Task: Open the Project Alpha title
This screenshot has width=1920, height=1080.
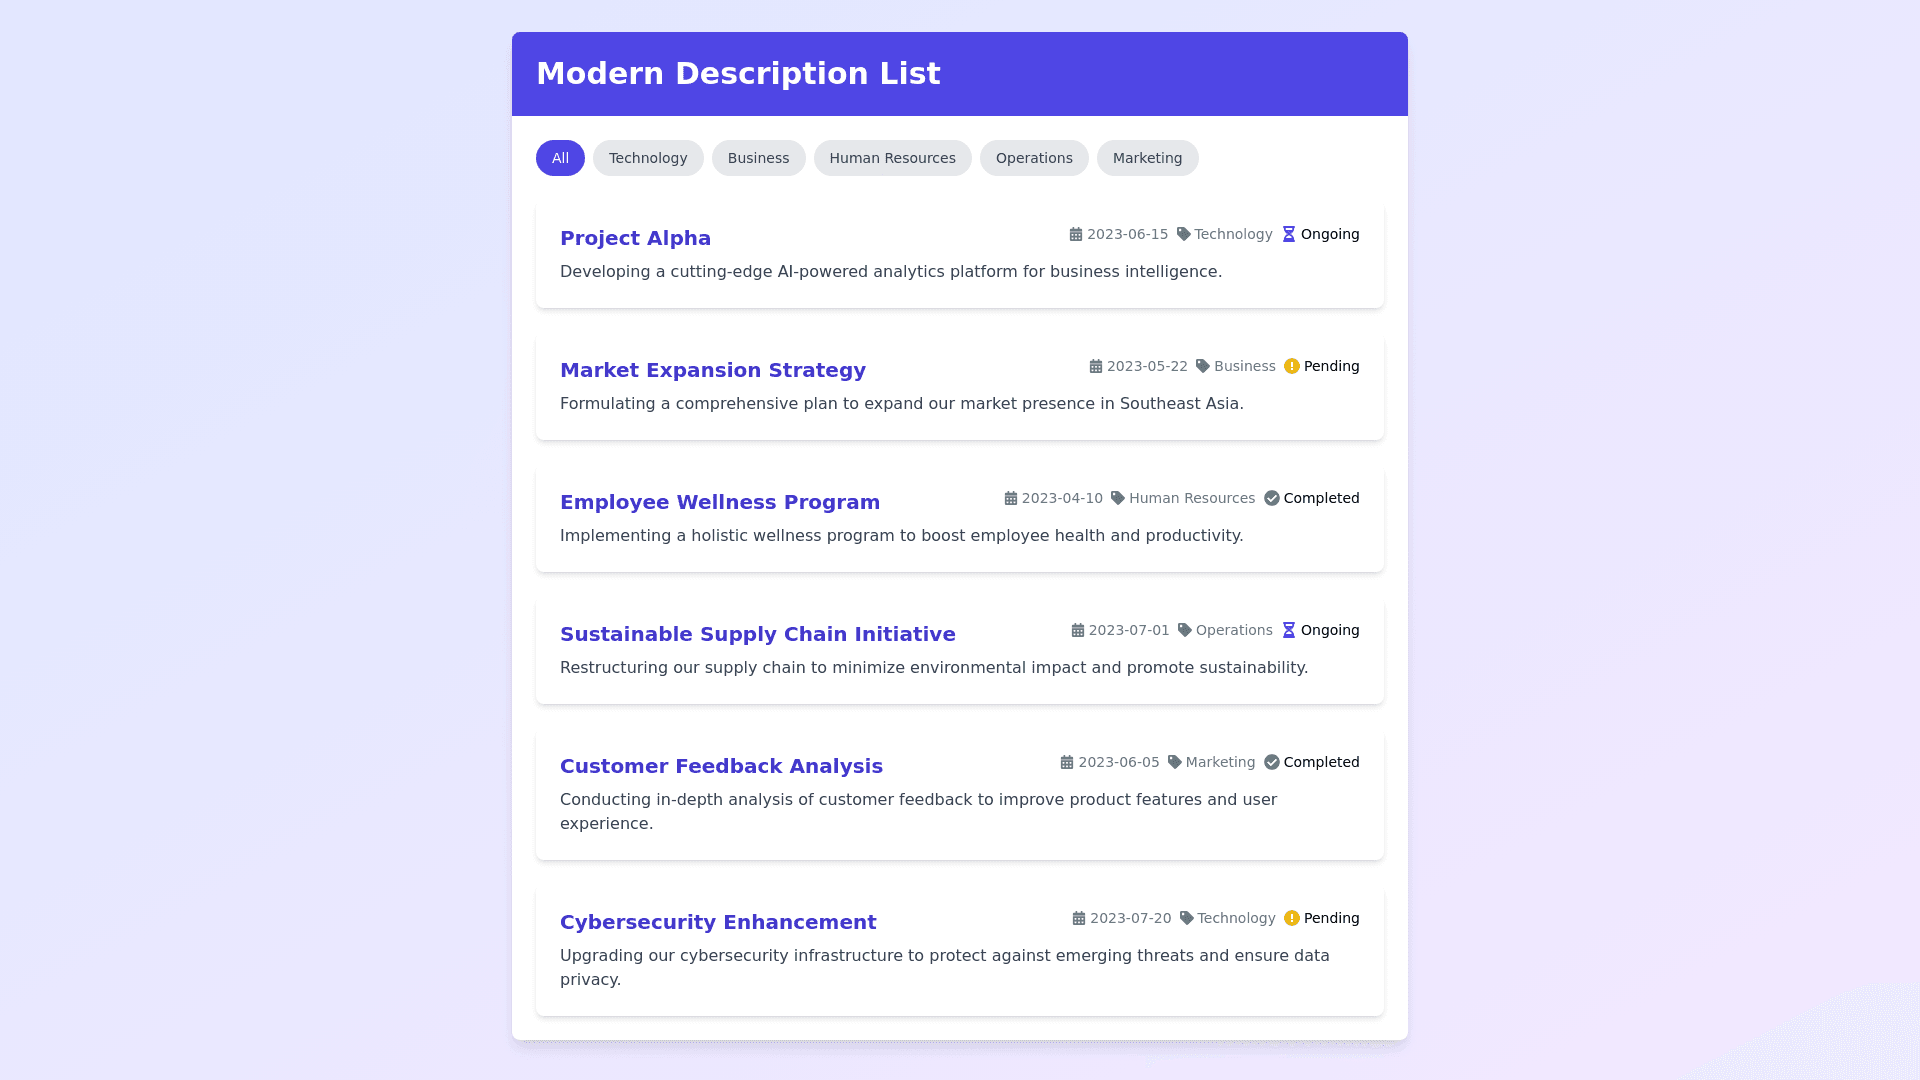Action: pyautogui.click(x=635, y=238)
